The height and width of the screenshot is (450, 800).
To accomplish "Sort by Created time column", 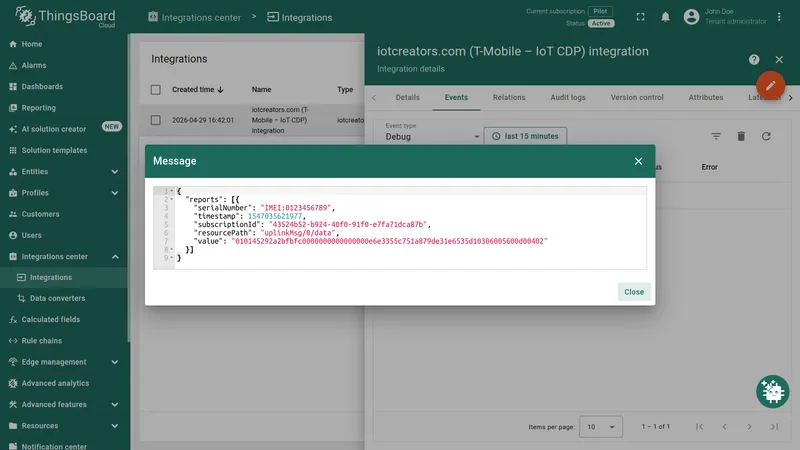I will click(198, 89).
